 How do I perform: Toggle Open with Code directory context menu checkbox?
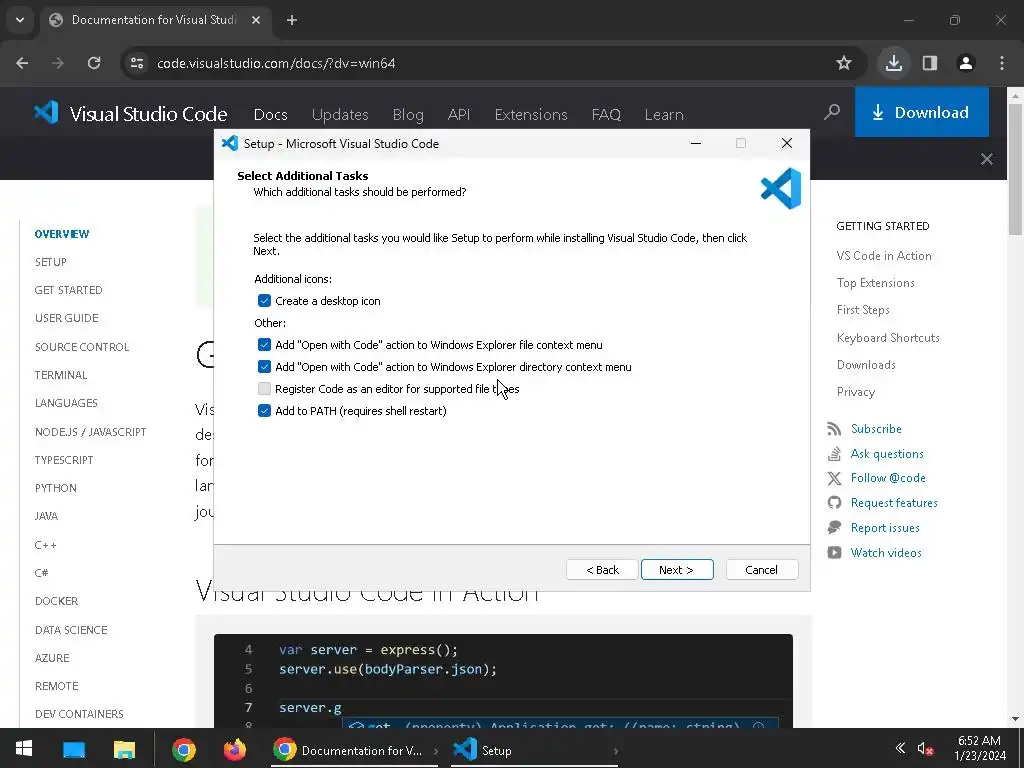tap(264, 366)
